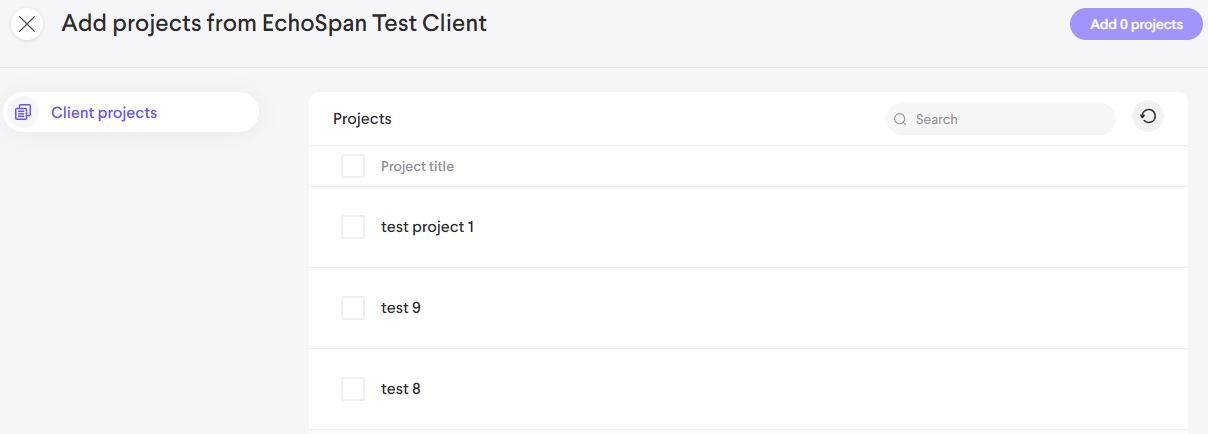Click the test 9 project name
The height and width of the screenshot is (434, 1208).
point(401,308)
